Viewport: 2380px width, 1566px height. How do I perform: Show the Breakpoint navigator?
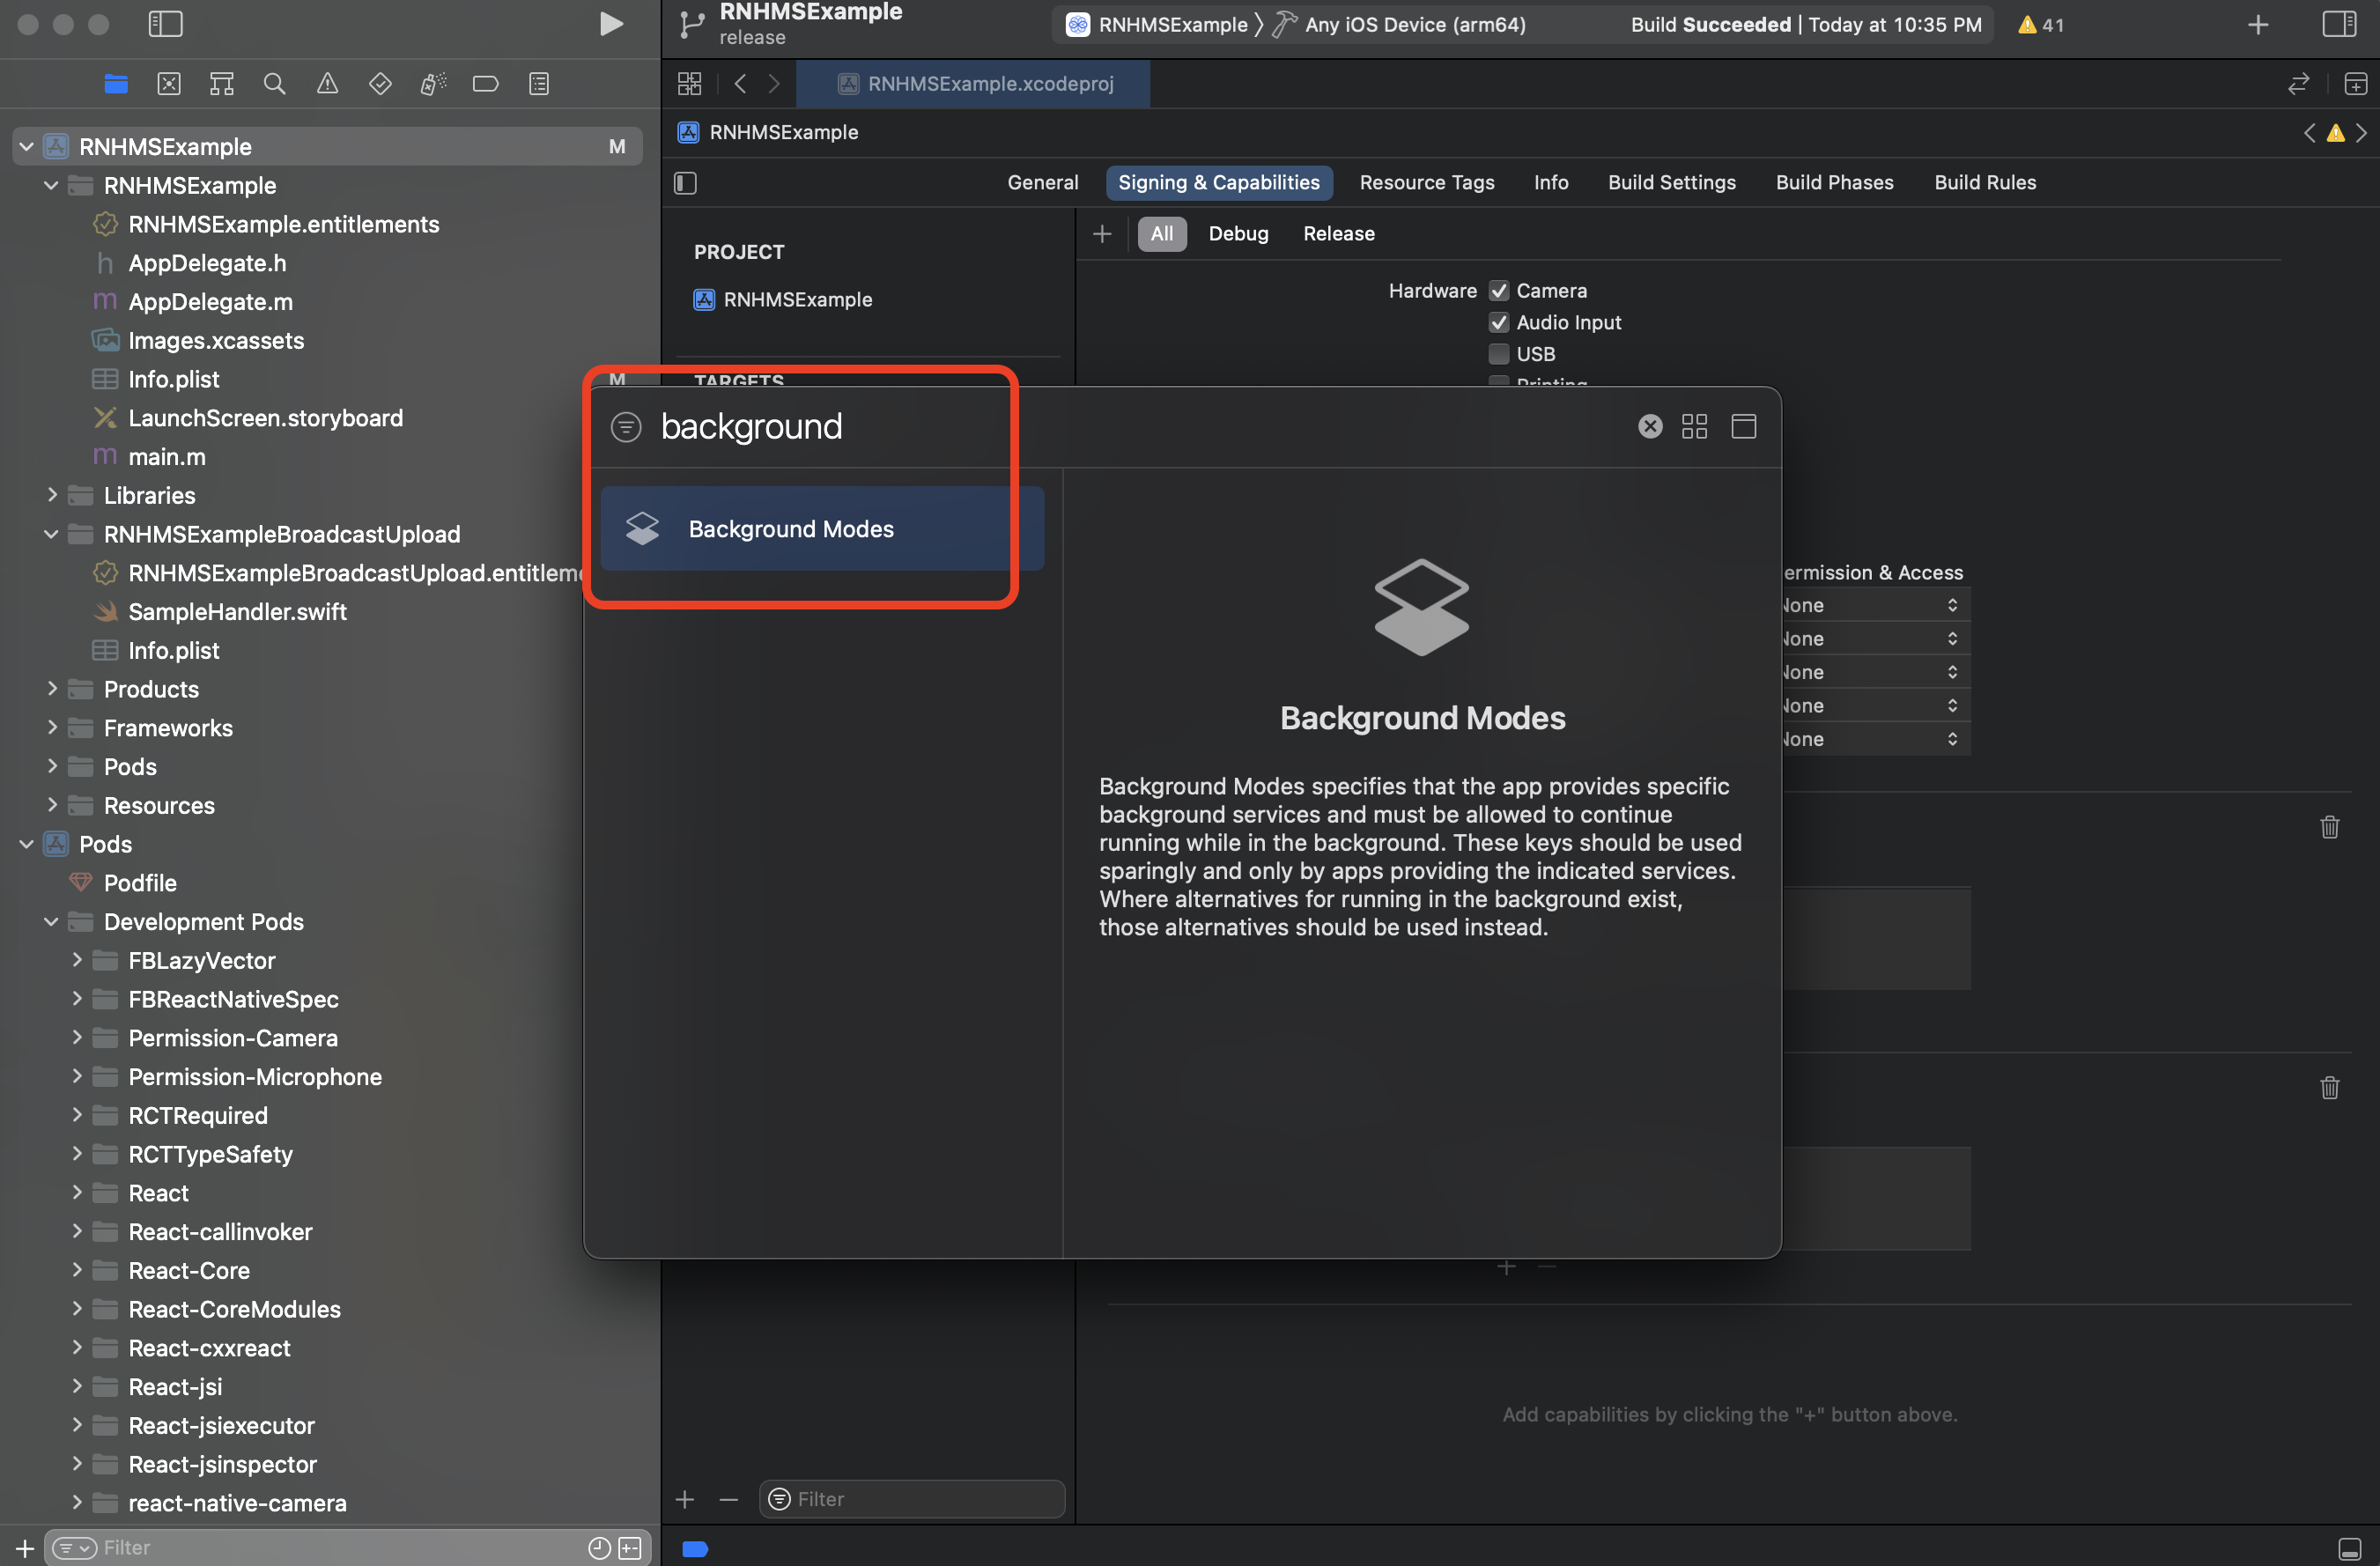pos(485,84)
